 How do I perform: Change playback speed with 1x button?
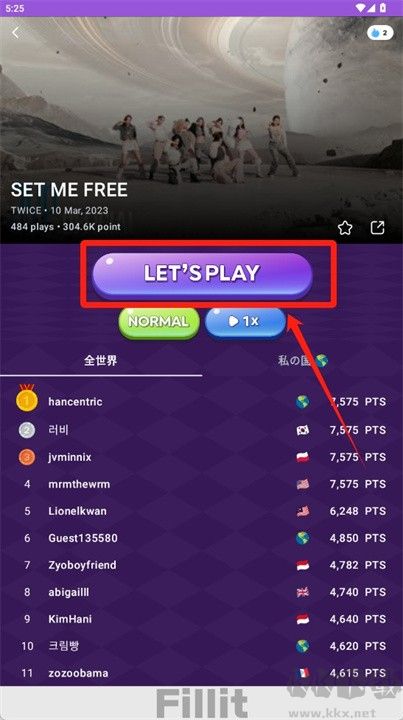246,322
